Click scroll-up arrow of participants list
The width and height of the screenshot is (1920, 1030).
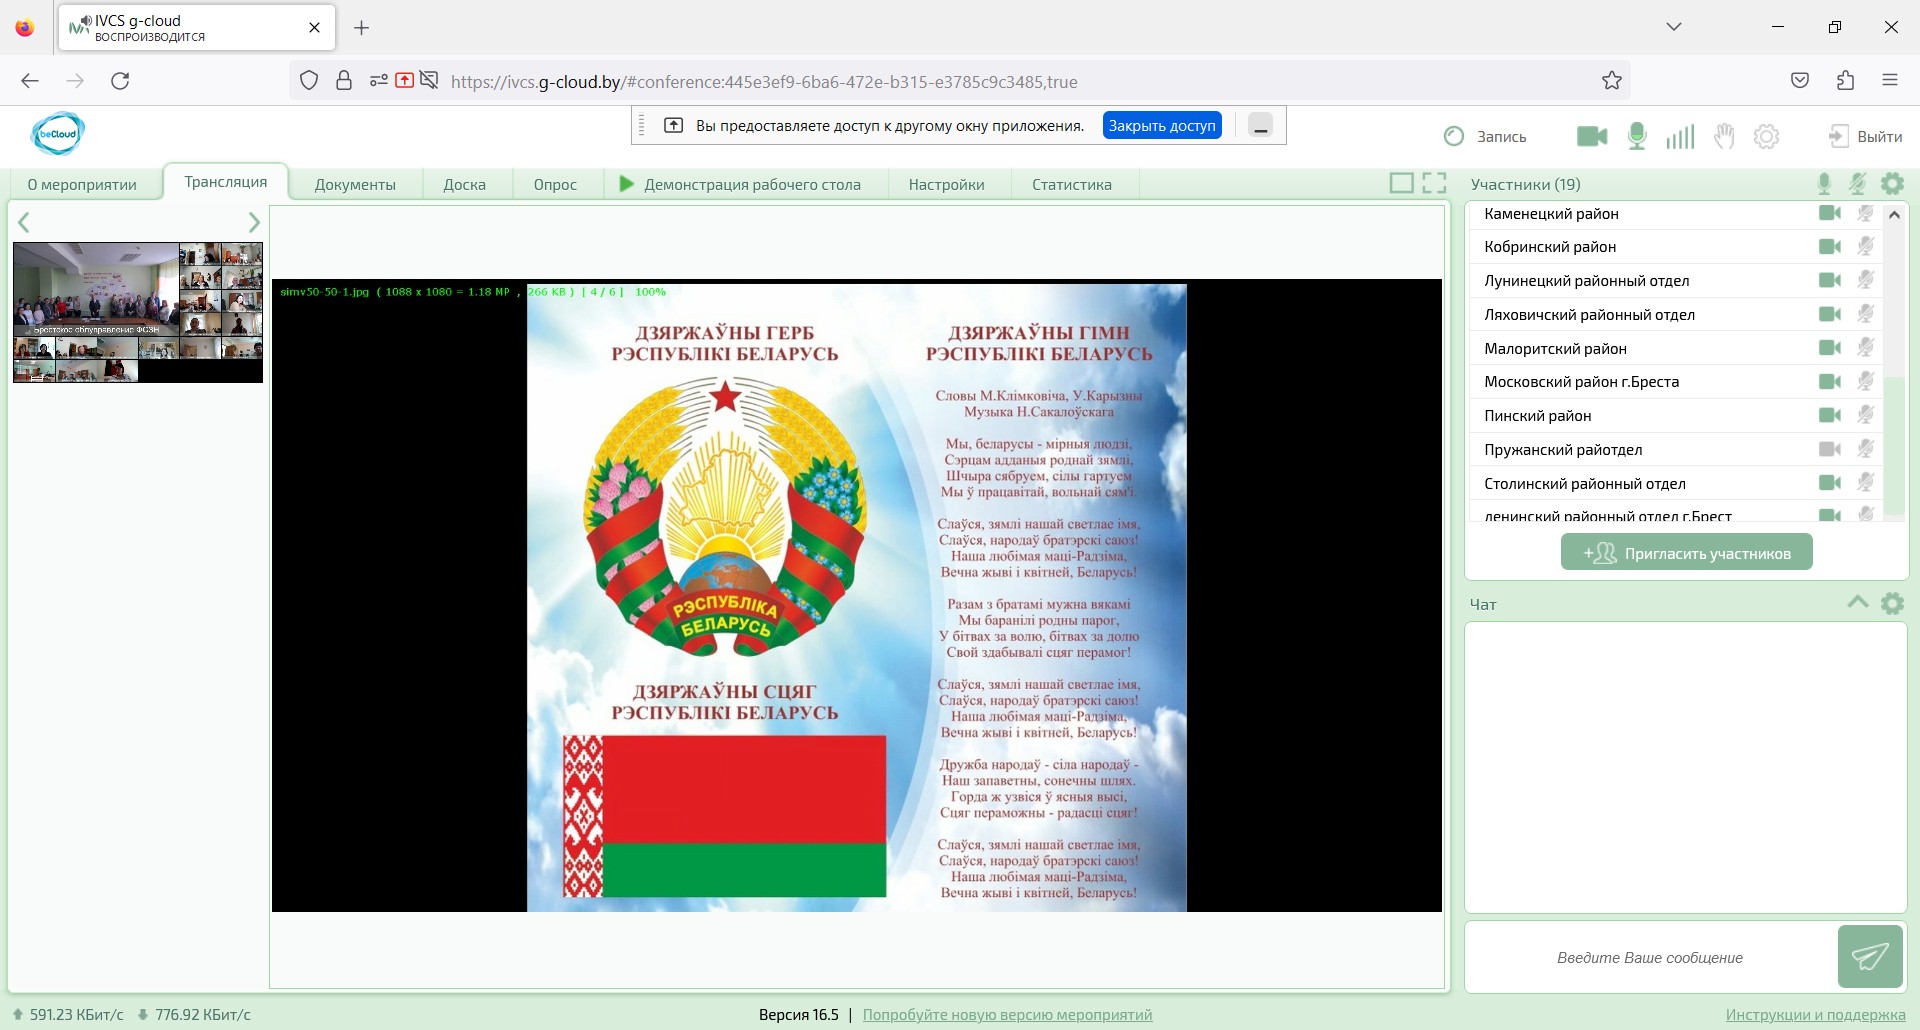pos(1894,214)
